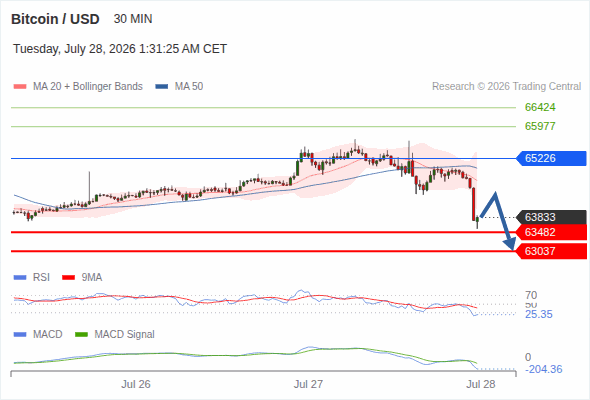
Task: Click the MACD Signal legend label
Action: pyautogui.click(x=125, y=335)
